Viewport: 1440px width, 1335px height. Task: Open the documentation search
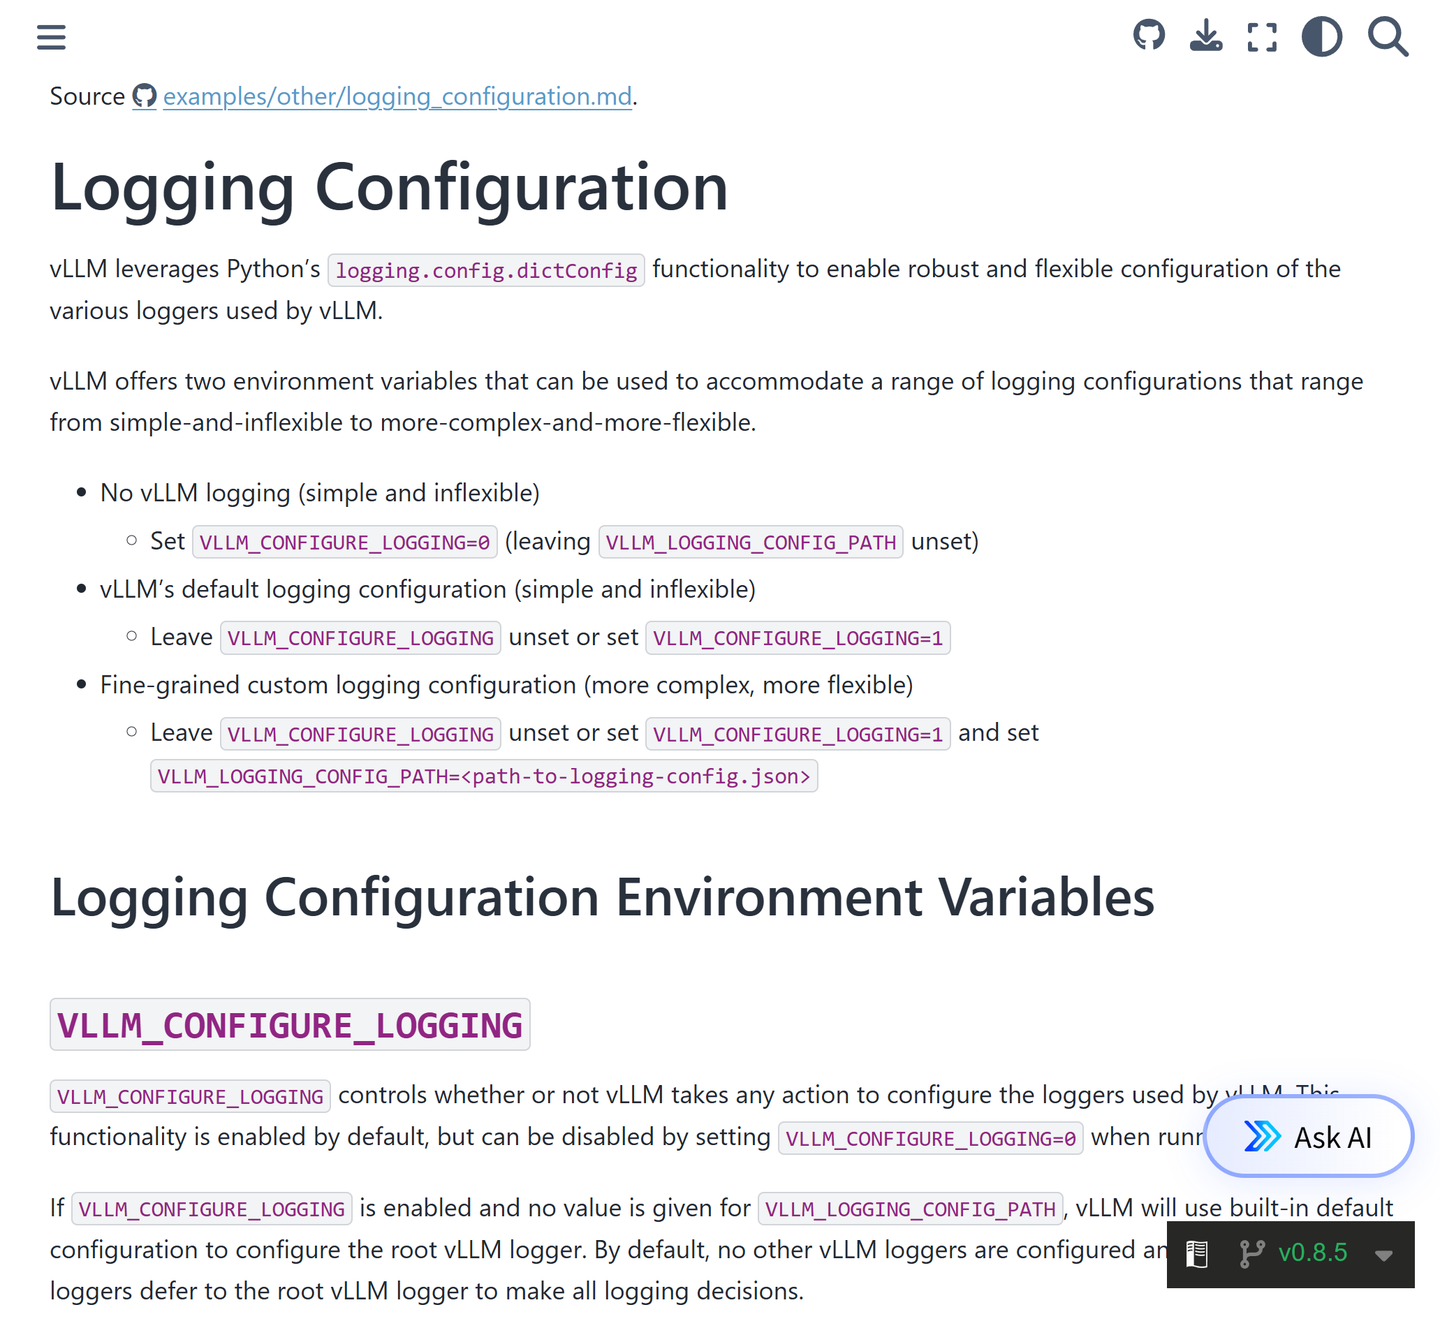(1388, 37)
